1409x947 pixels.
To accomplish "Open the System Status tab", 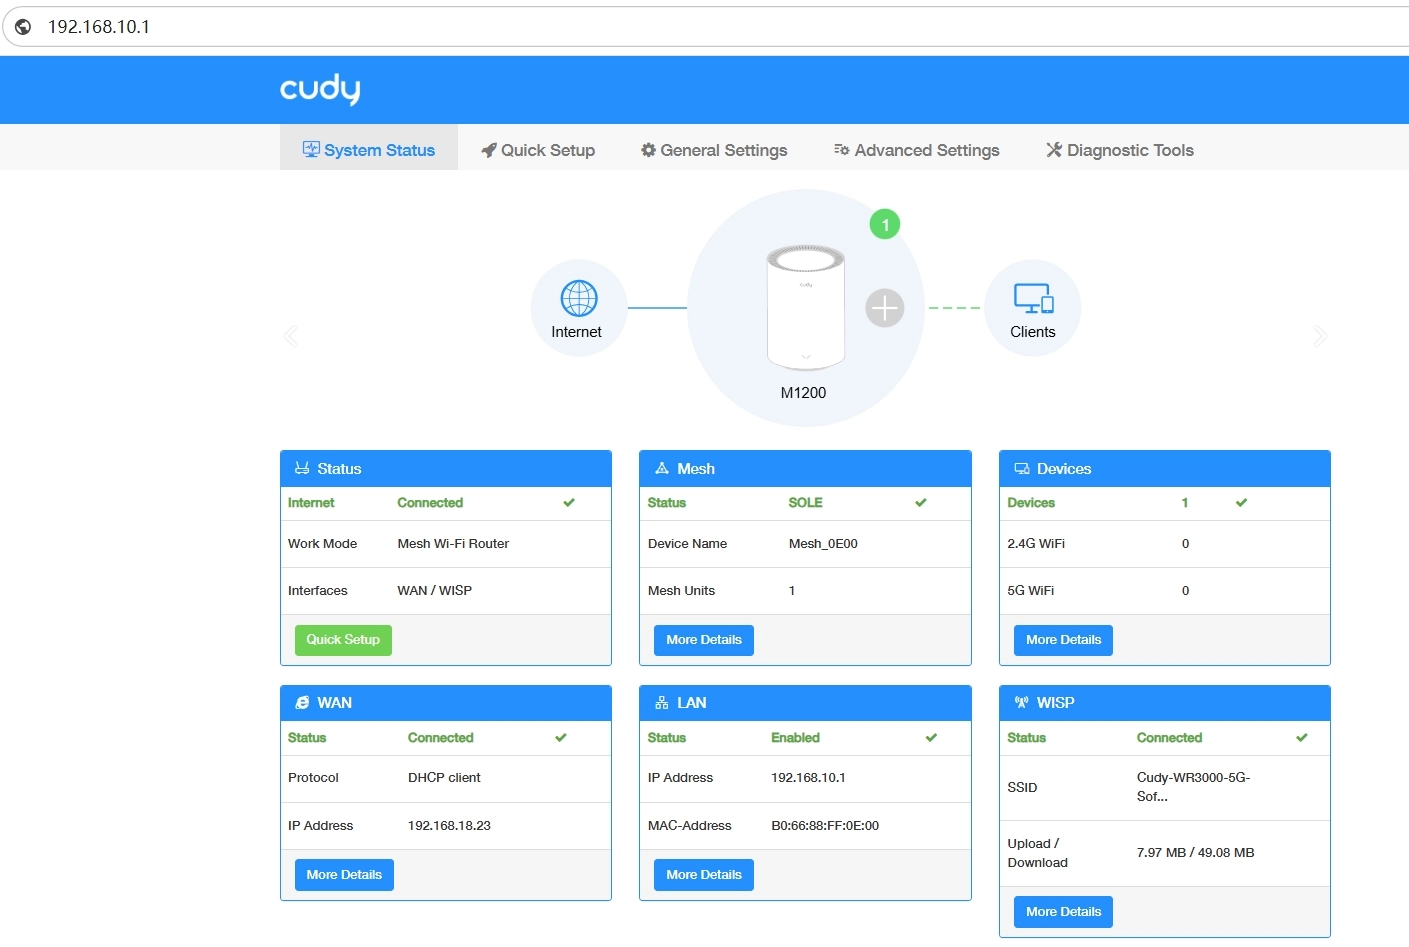I will pos(369,150).
